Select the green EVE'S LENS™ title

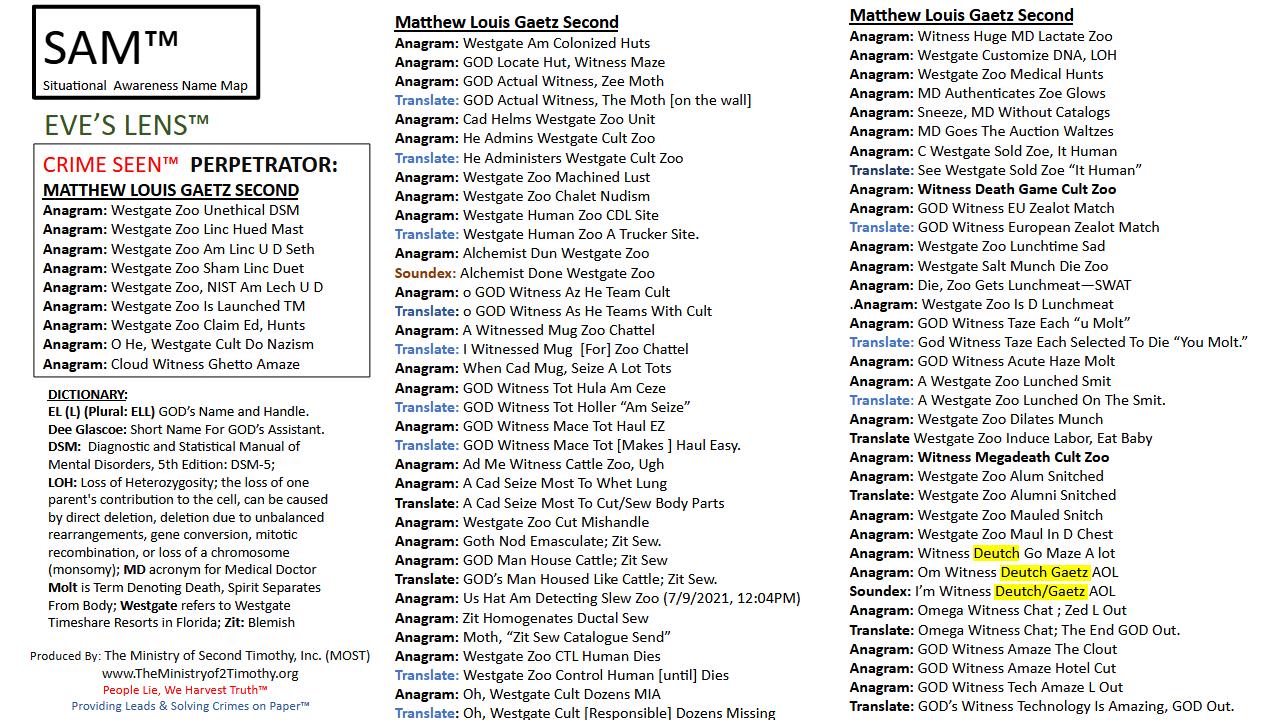(x=127, y=126)
